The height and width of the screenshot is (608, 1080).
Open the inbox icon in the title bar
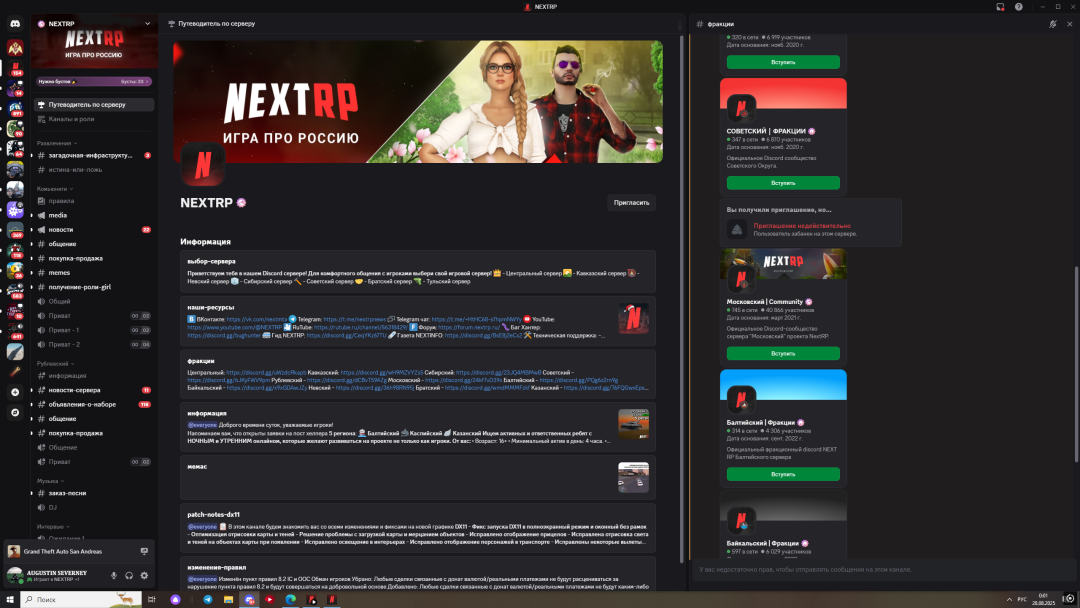point(1000,7)
